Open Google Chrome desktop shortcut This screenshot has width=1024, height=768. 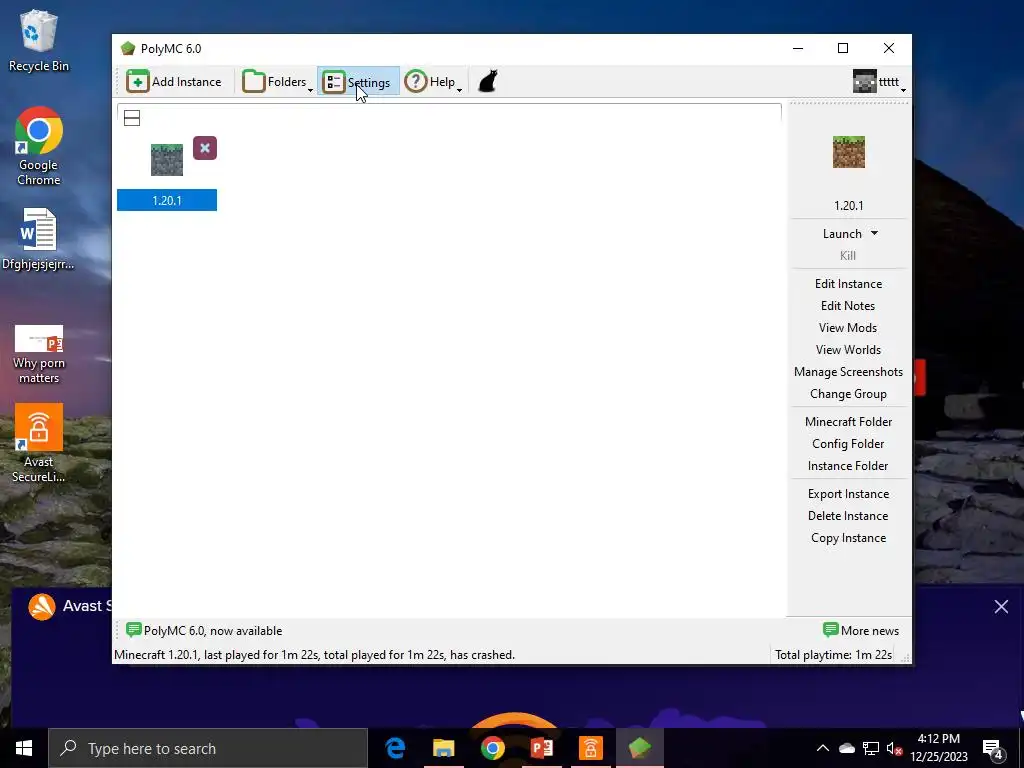point(39,146)
